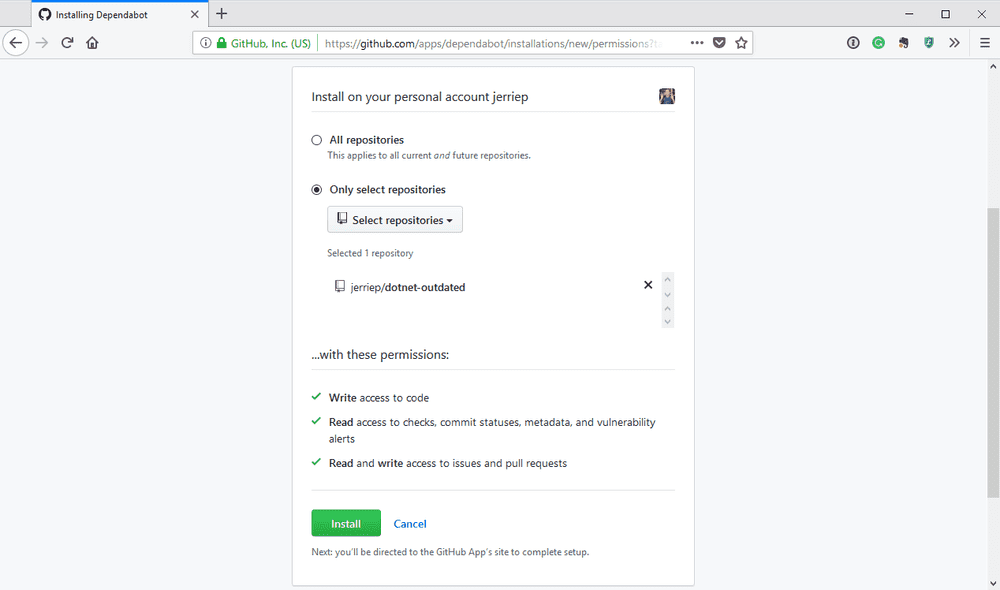Image resolution: width=1000 pixels, height=590 pixels.
Task: Go to the browser home page
Action: click(92, 43)
